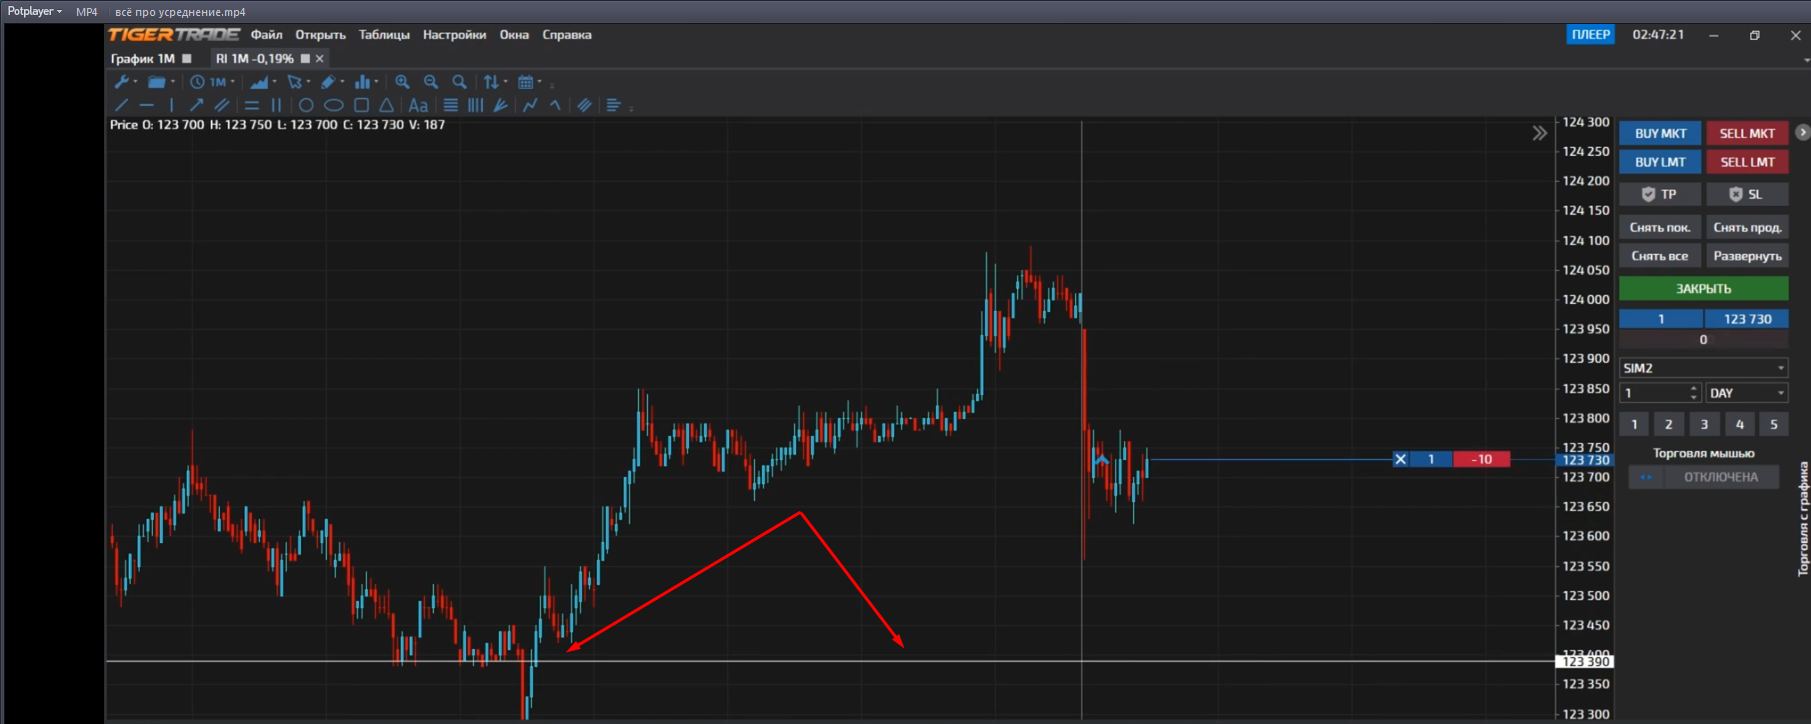
Task: Click the zoom in magnifier icon
Action: point(402,82)
